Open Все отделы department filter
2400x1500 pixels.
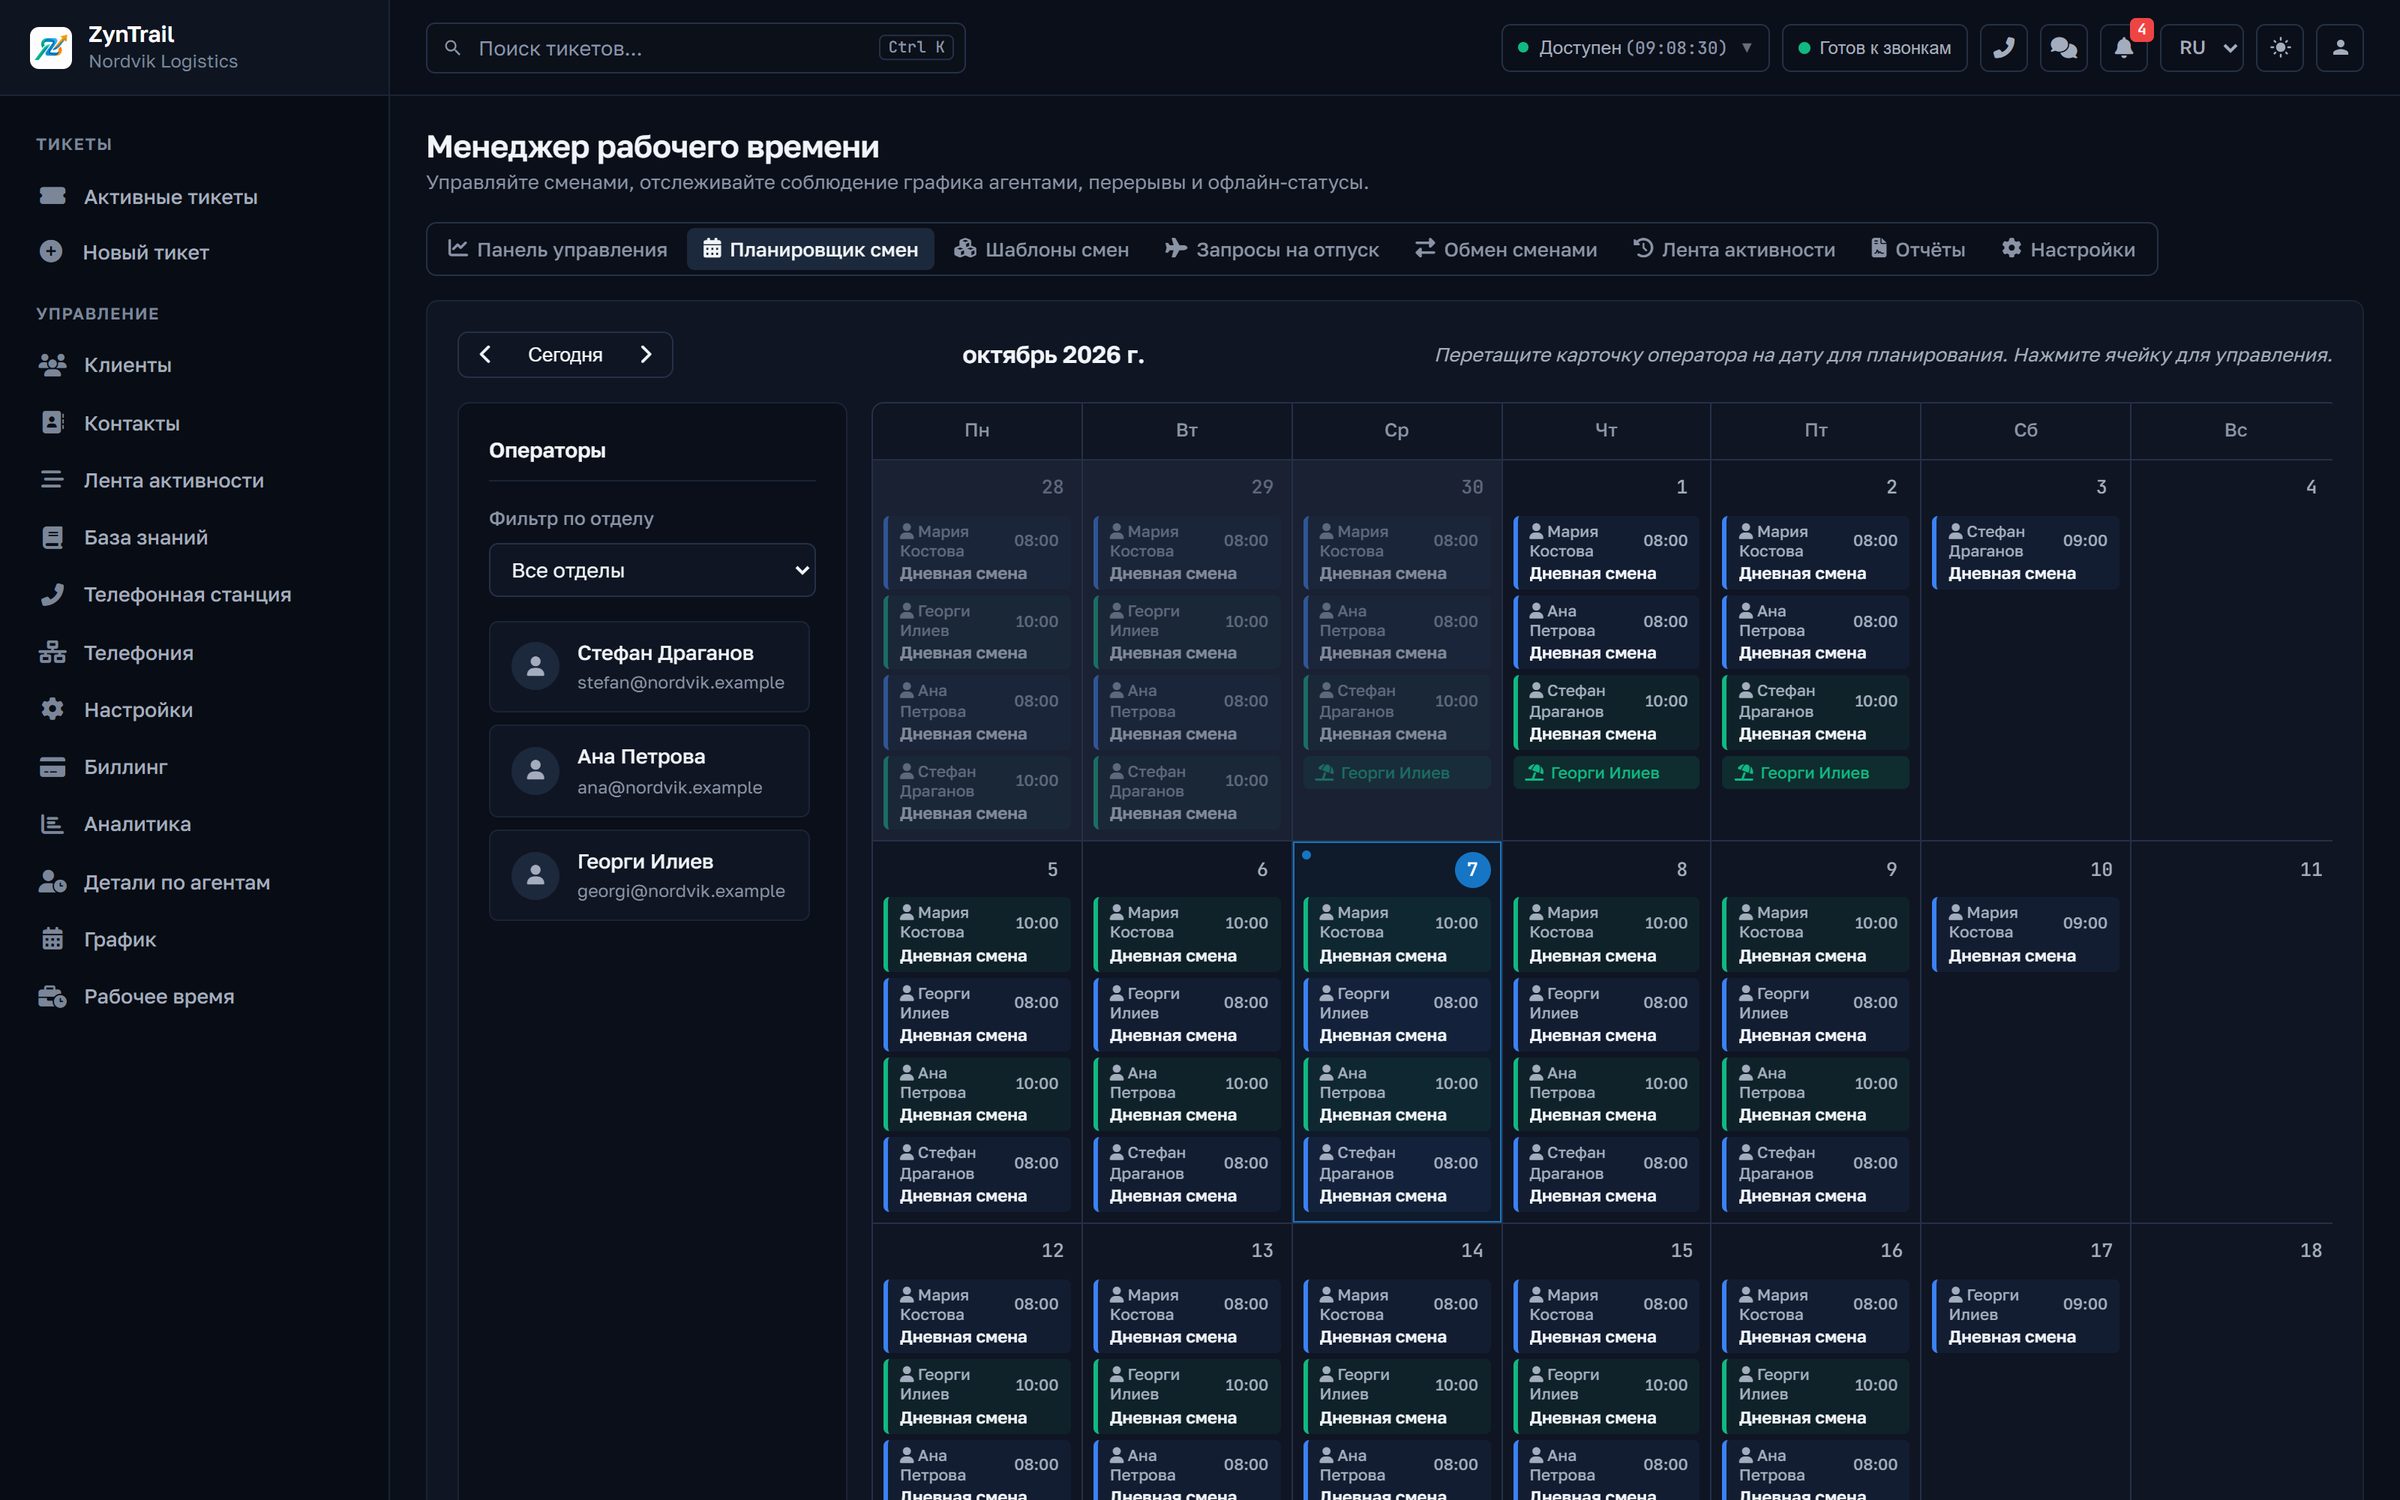[652, 570]
